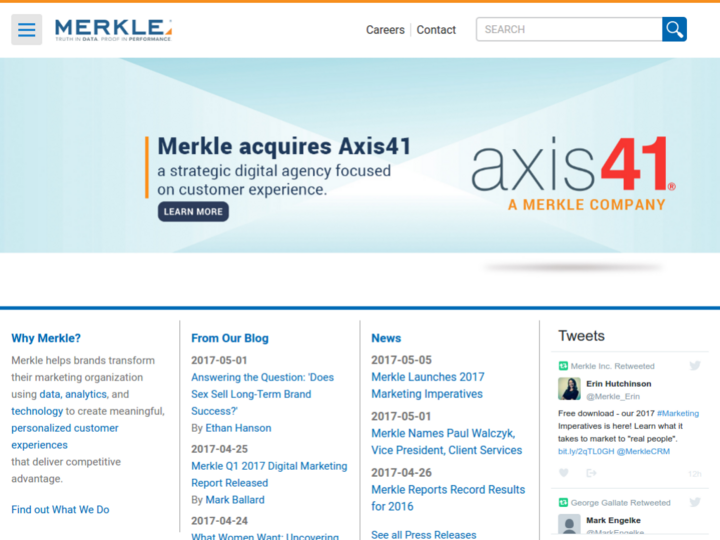Open the #Marketing hashtag in tweet
This screenshot has height=540, width=720.
pos(678,413)
